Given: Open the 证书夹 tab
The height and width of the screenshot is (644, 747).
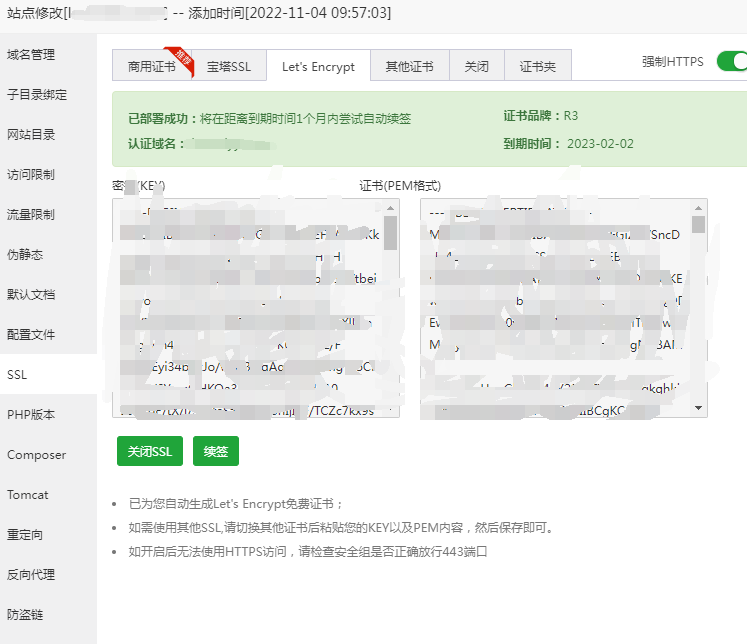Looking at the screenshot, I should [x=538, y=66].
